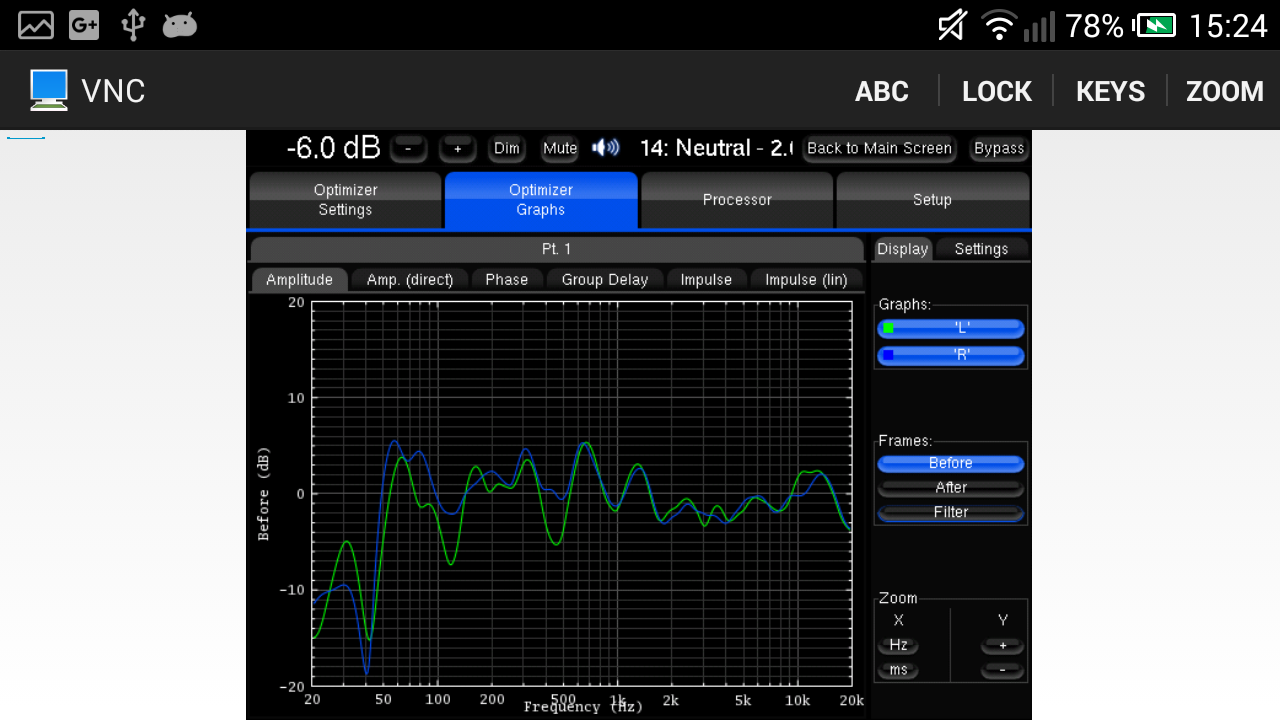Increase Y zoom with plus button
The width and height of the screenshot is (1280, 720).
click(x=1002, y=646)
